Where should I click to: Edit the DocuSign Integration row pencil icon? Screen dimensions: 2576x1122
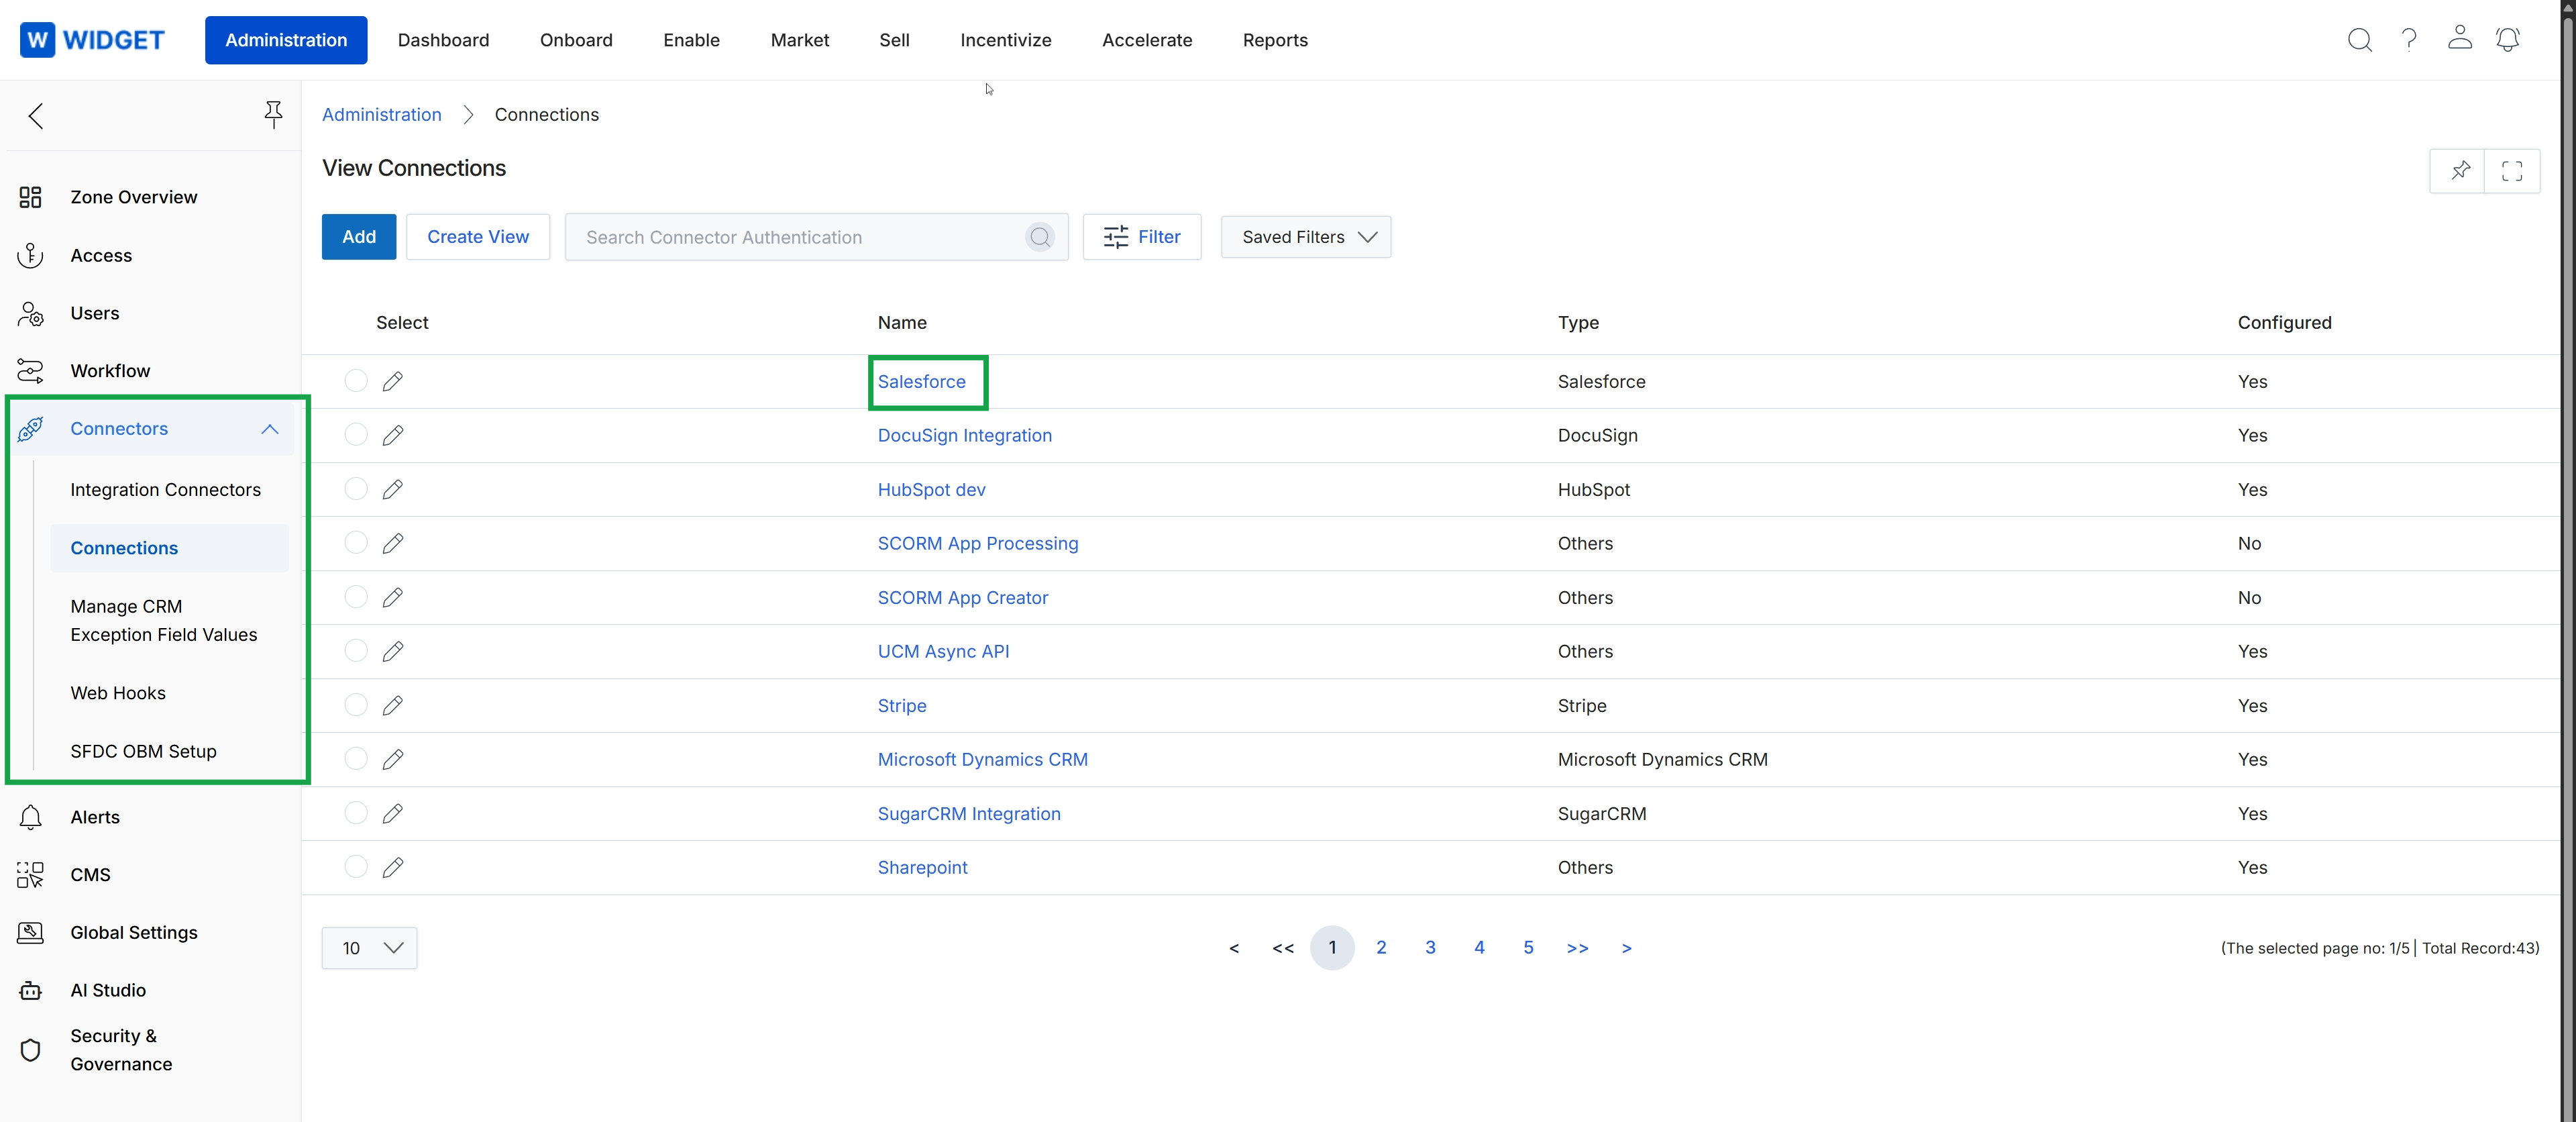(x=393, y=436)
